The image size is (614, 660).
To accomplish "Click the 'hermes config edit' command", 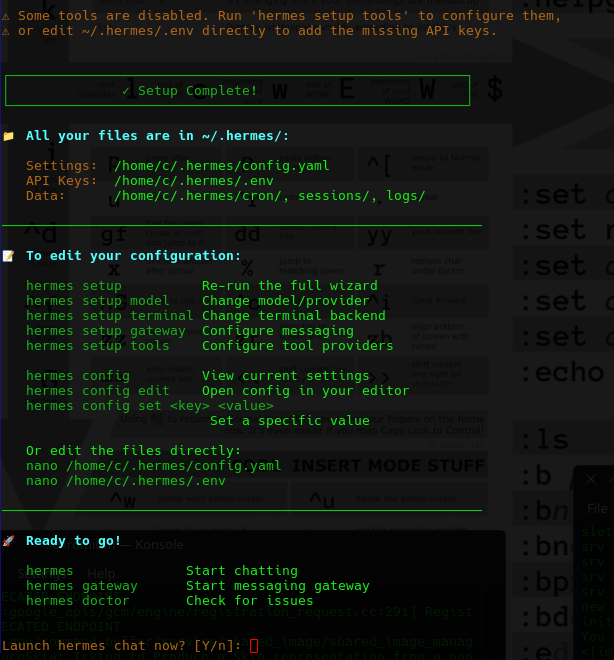I will point(98,391).
